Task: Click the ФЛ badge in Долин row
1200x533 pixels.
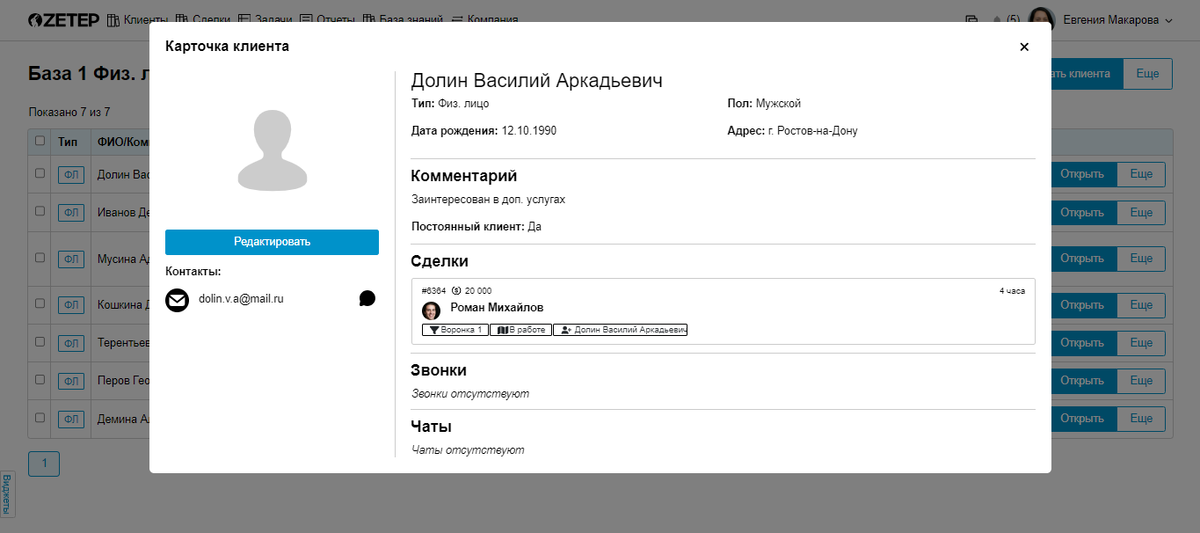Action: pyautogui.click(x=70, y=175)
